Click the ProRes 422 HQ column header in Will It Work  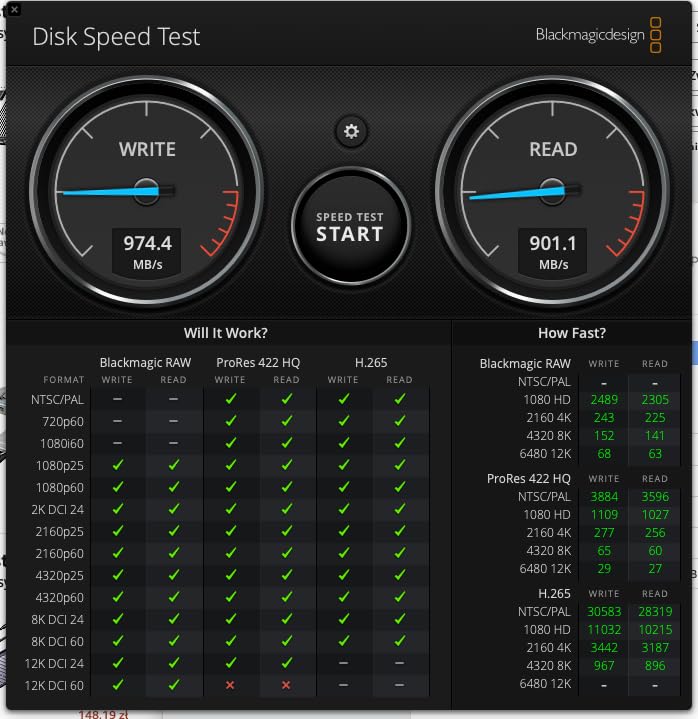pos(258,363)
